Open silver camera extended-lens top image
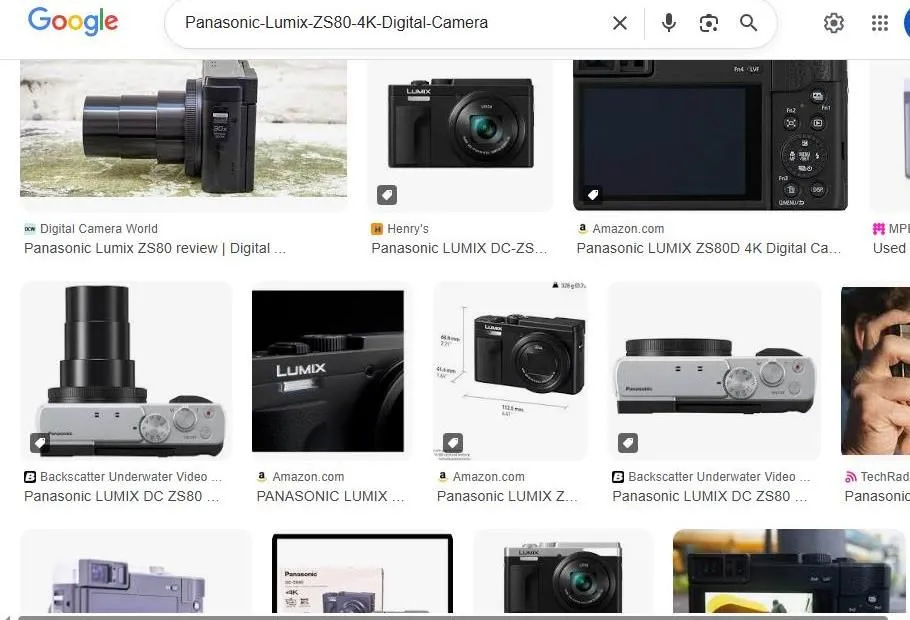Image resolution: width=910 pixels, height=620 pixels. 126,371
